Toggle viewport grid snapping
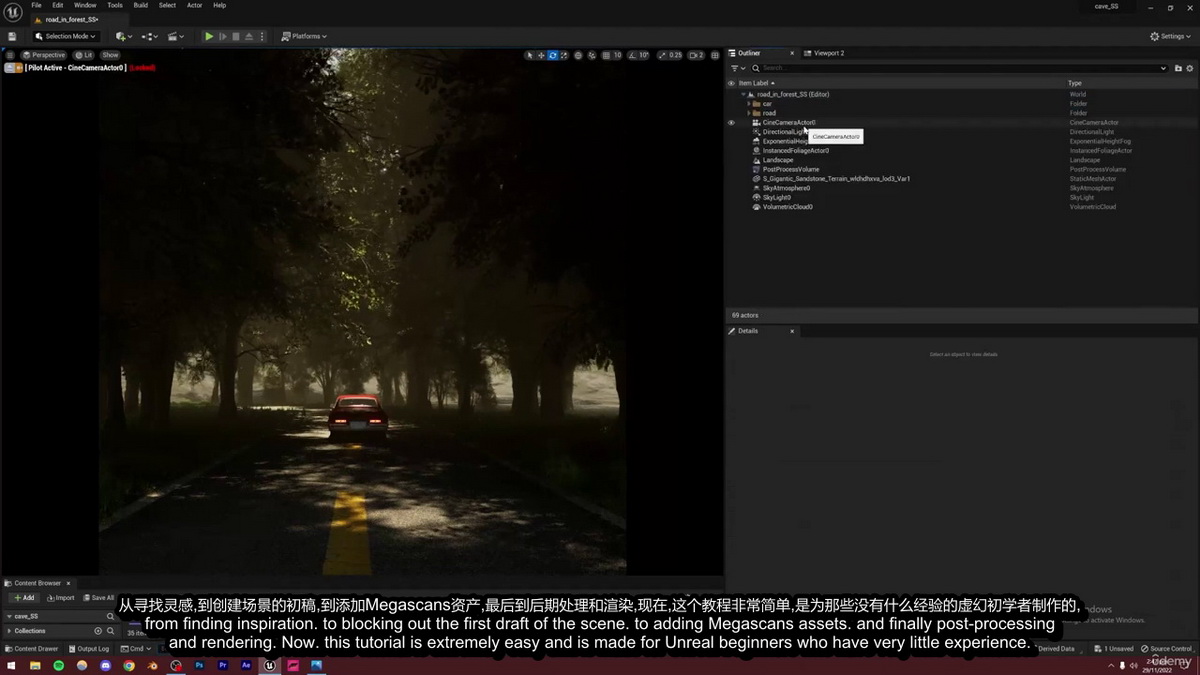The height and width of the screenshot is (675, 1200). pyautogui.click(x=607, y=55)
